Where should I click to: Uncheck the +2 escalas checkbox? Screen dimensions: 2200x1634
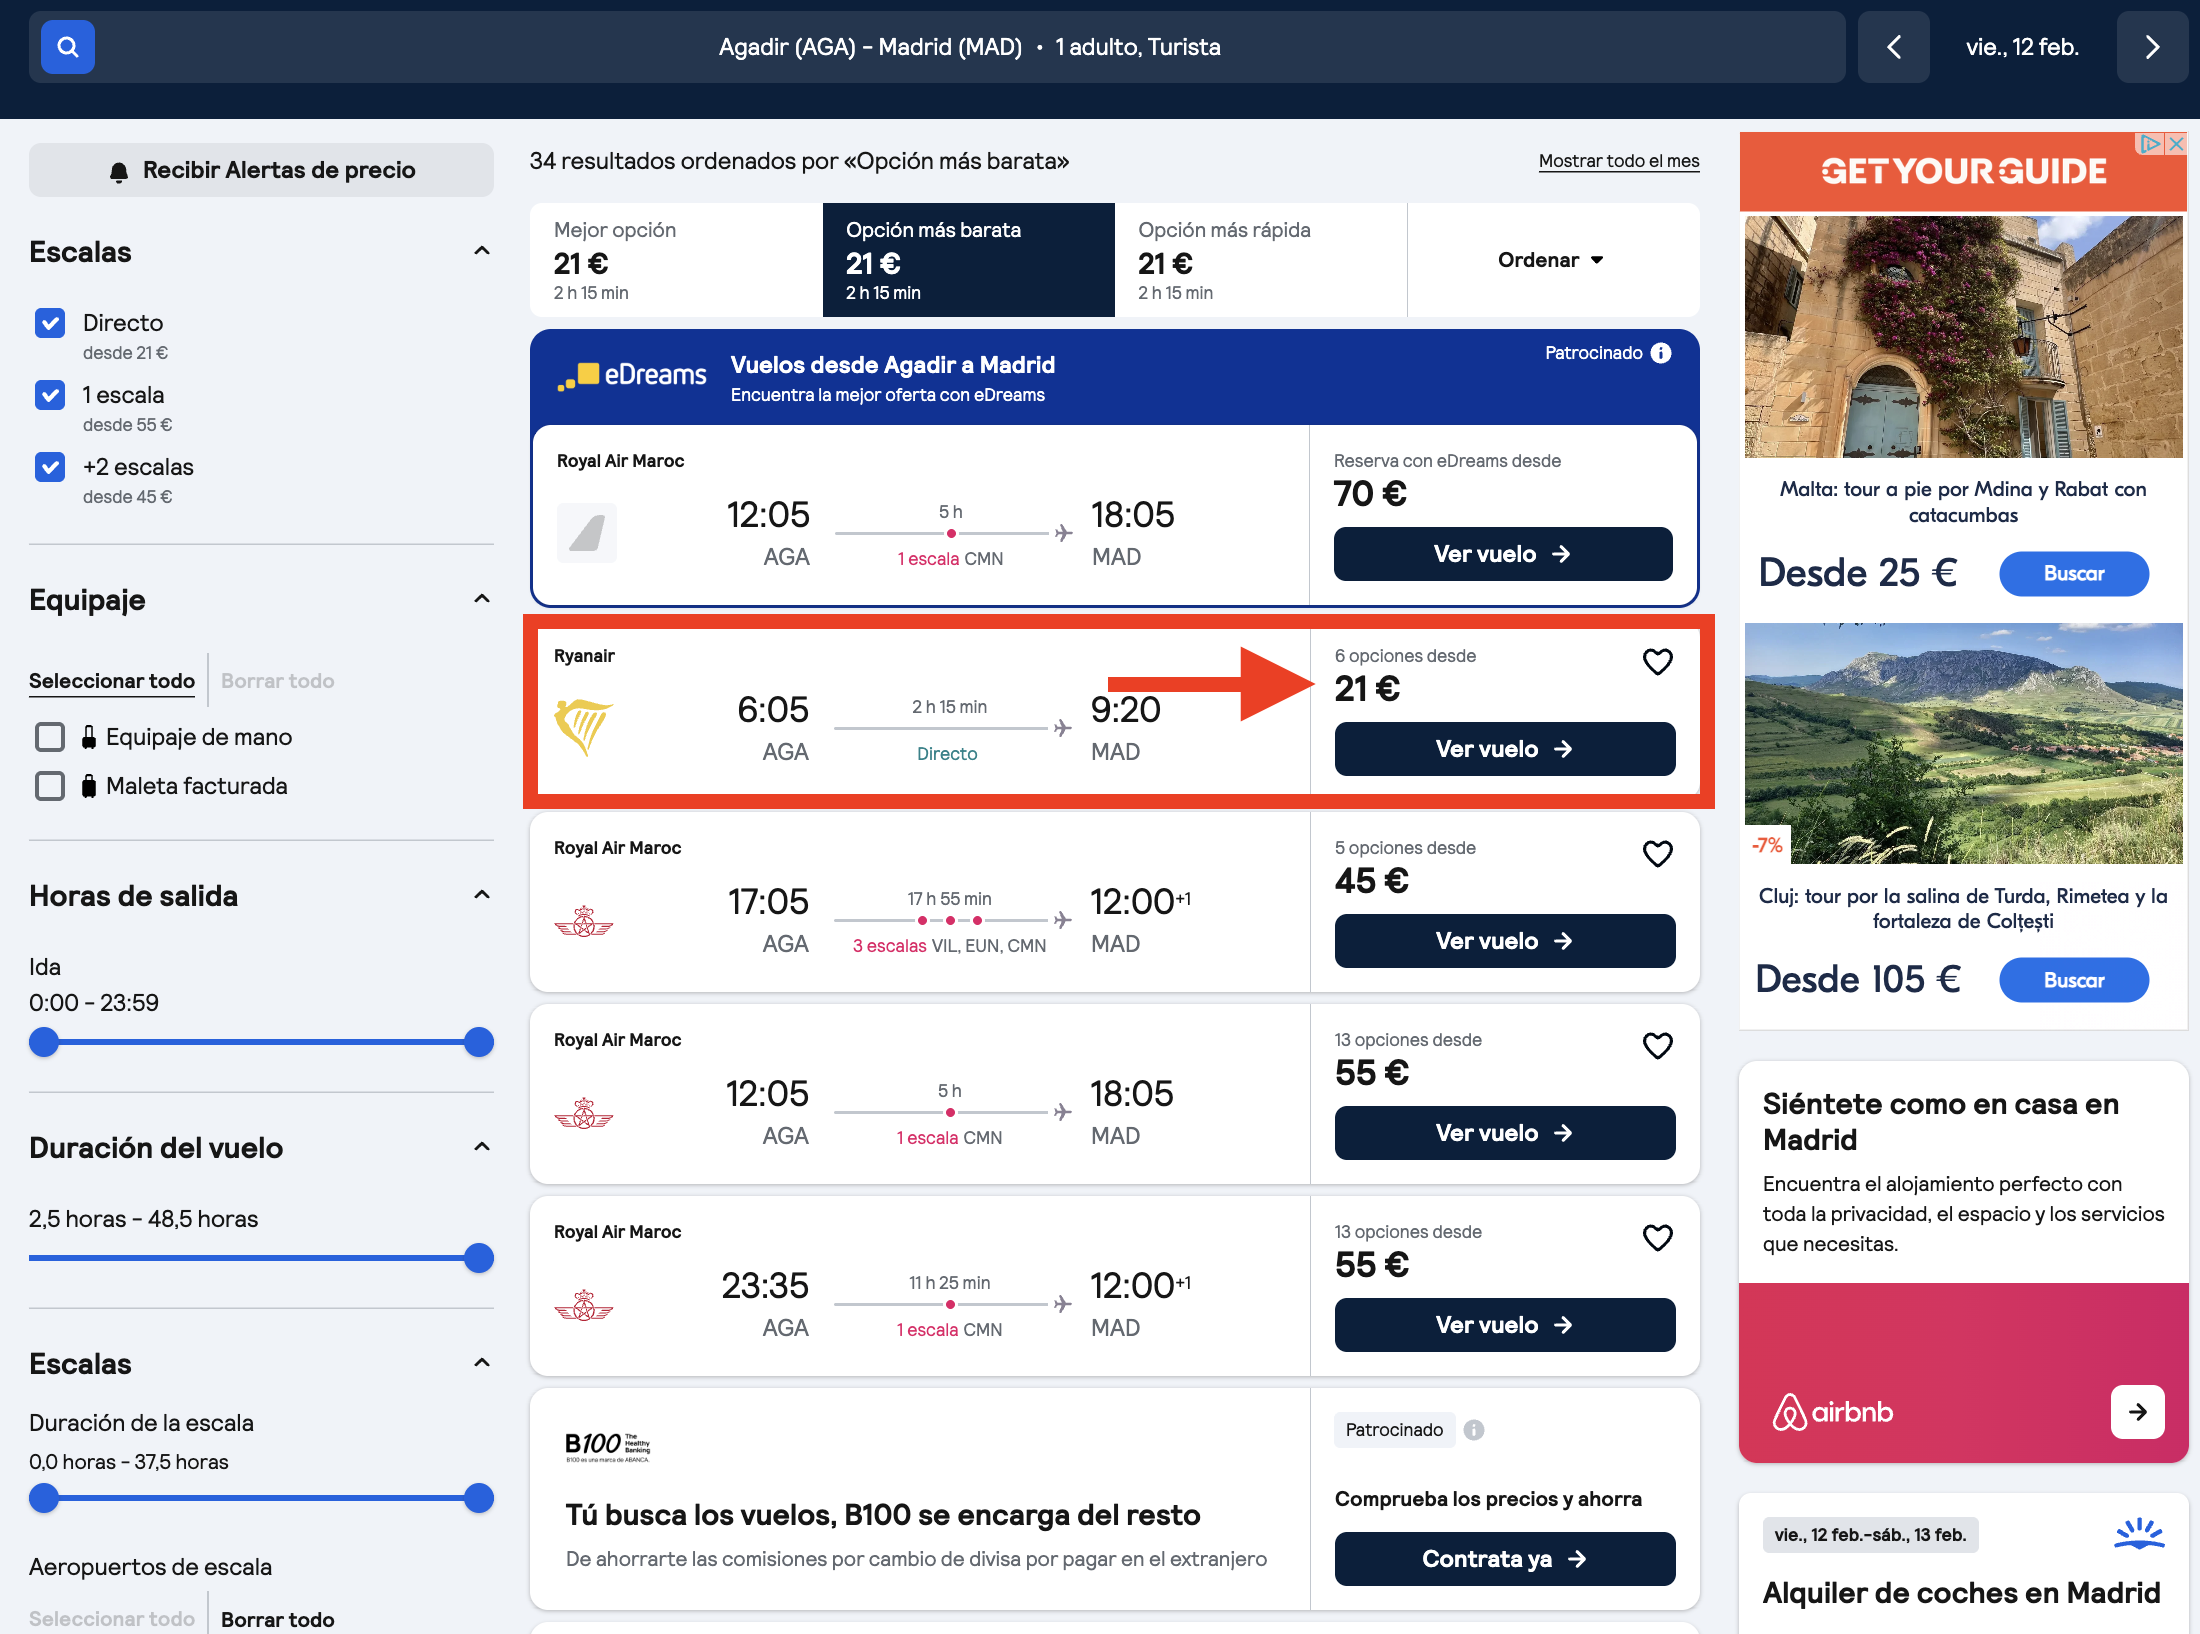click(50, 467)
